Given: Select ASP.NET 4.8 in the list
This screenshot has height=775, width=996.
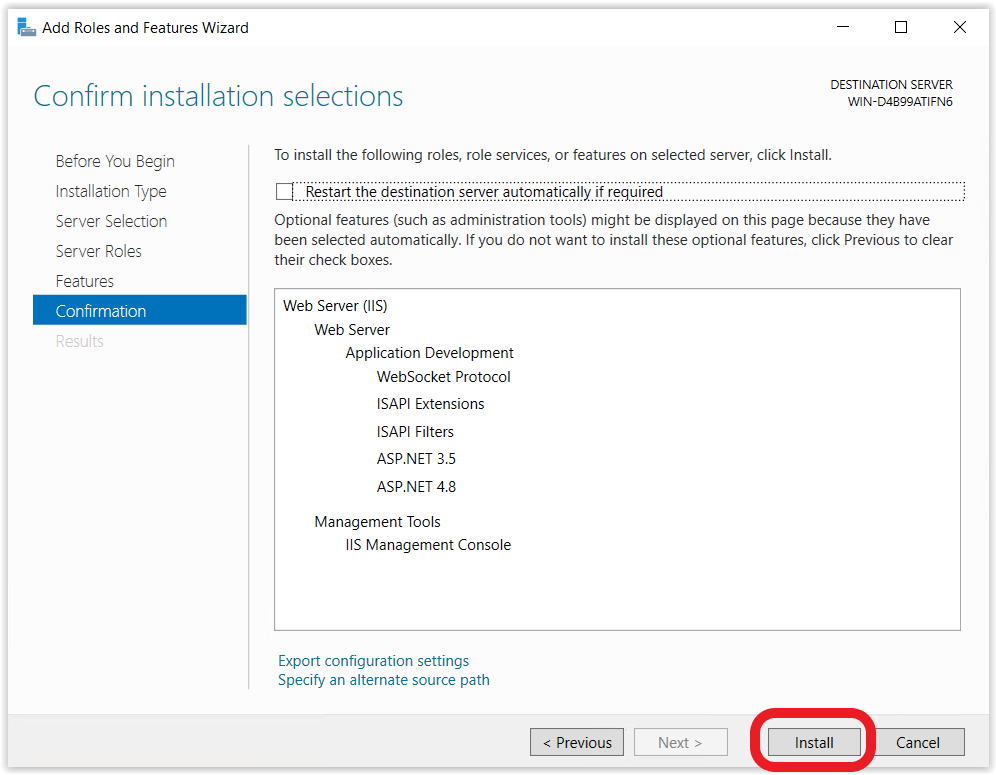Looking at the screenshot, I should 416,487.
